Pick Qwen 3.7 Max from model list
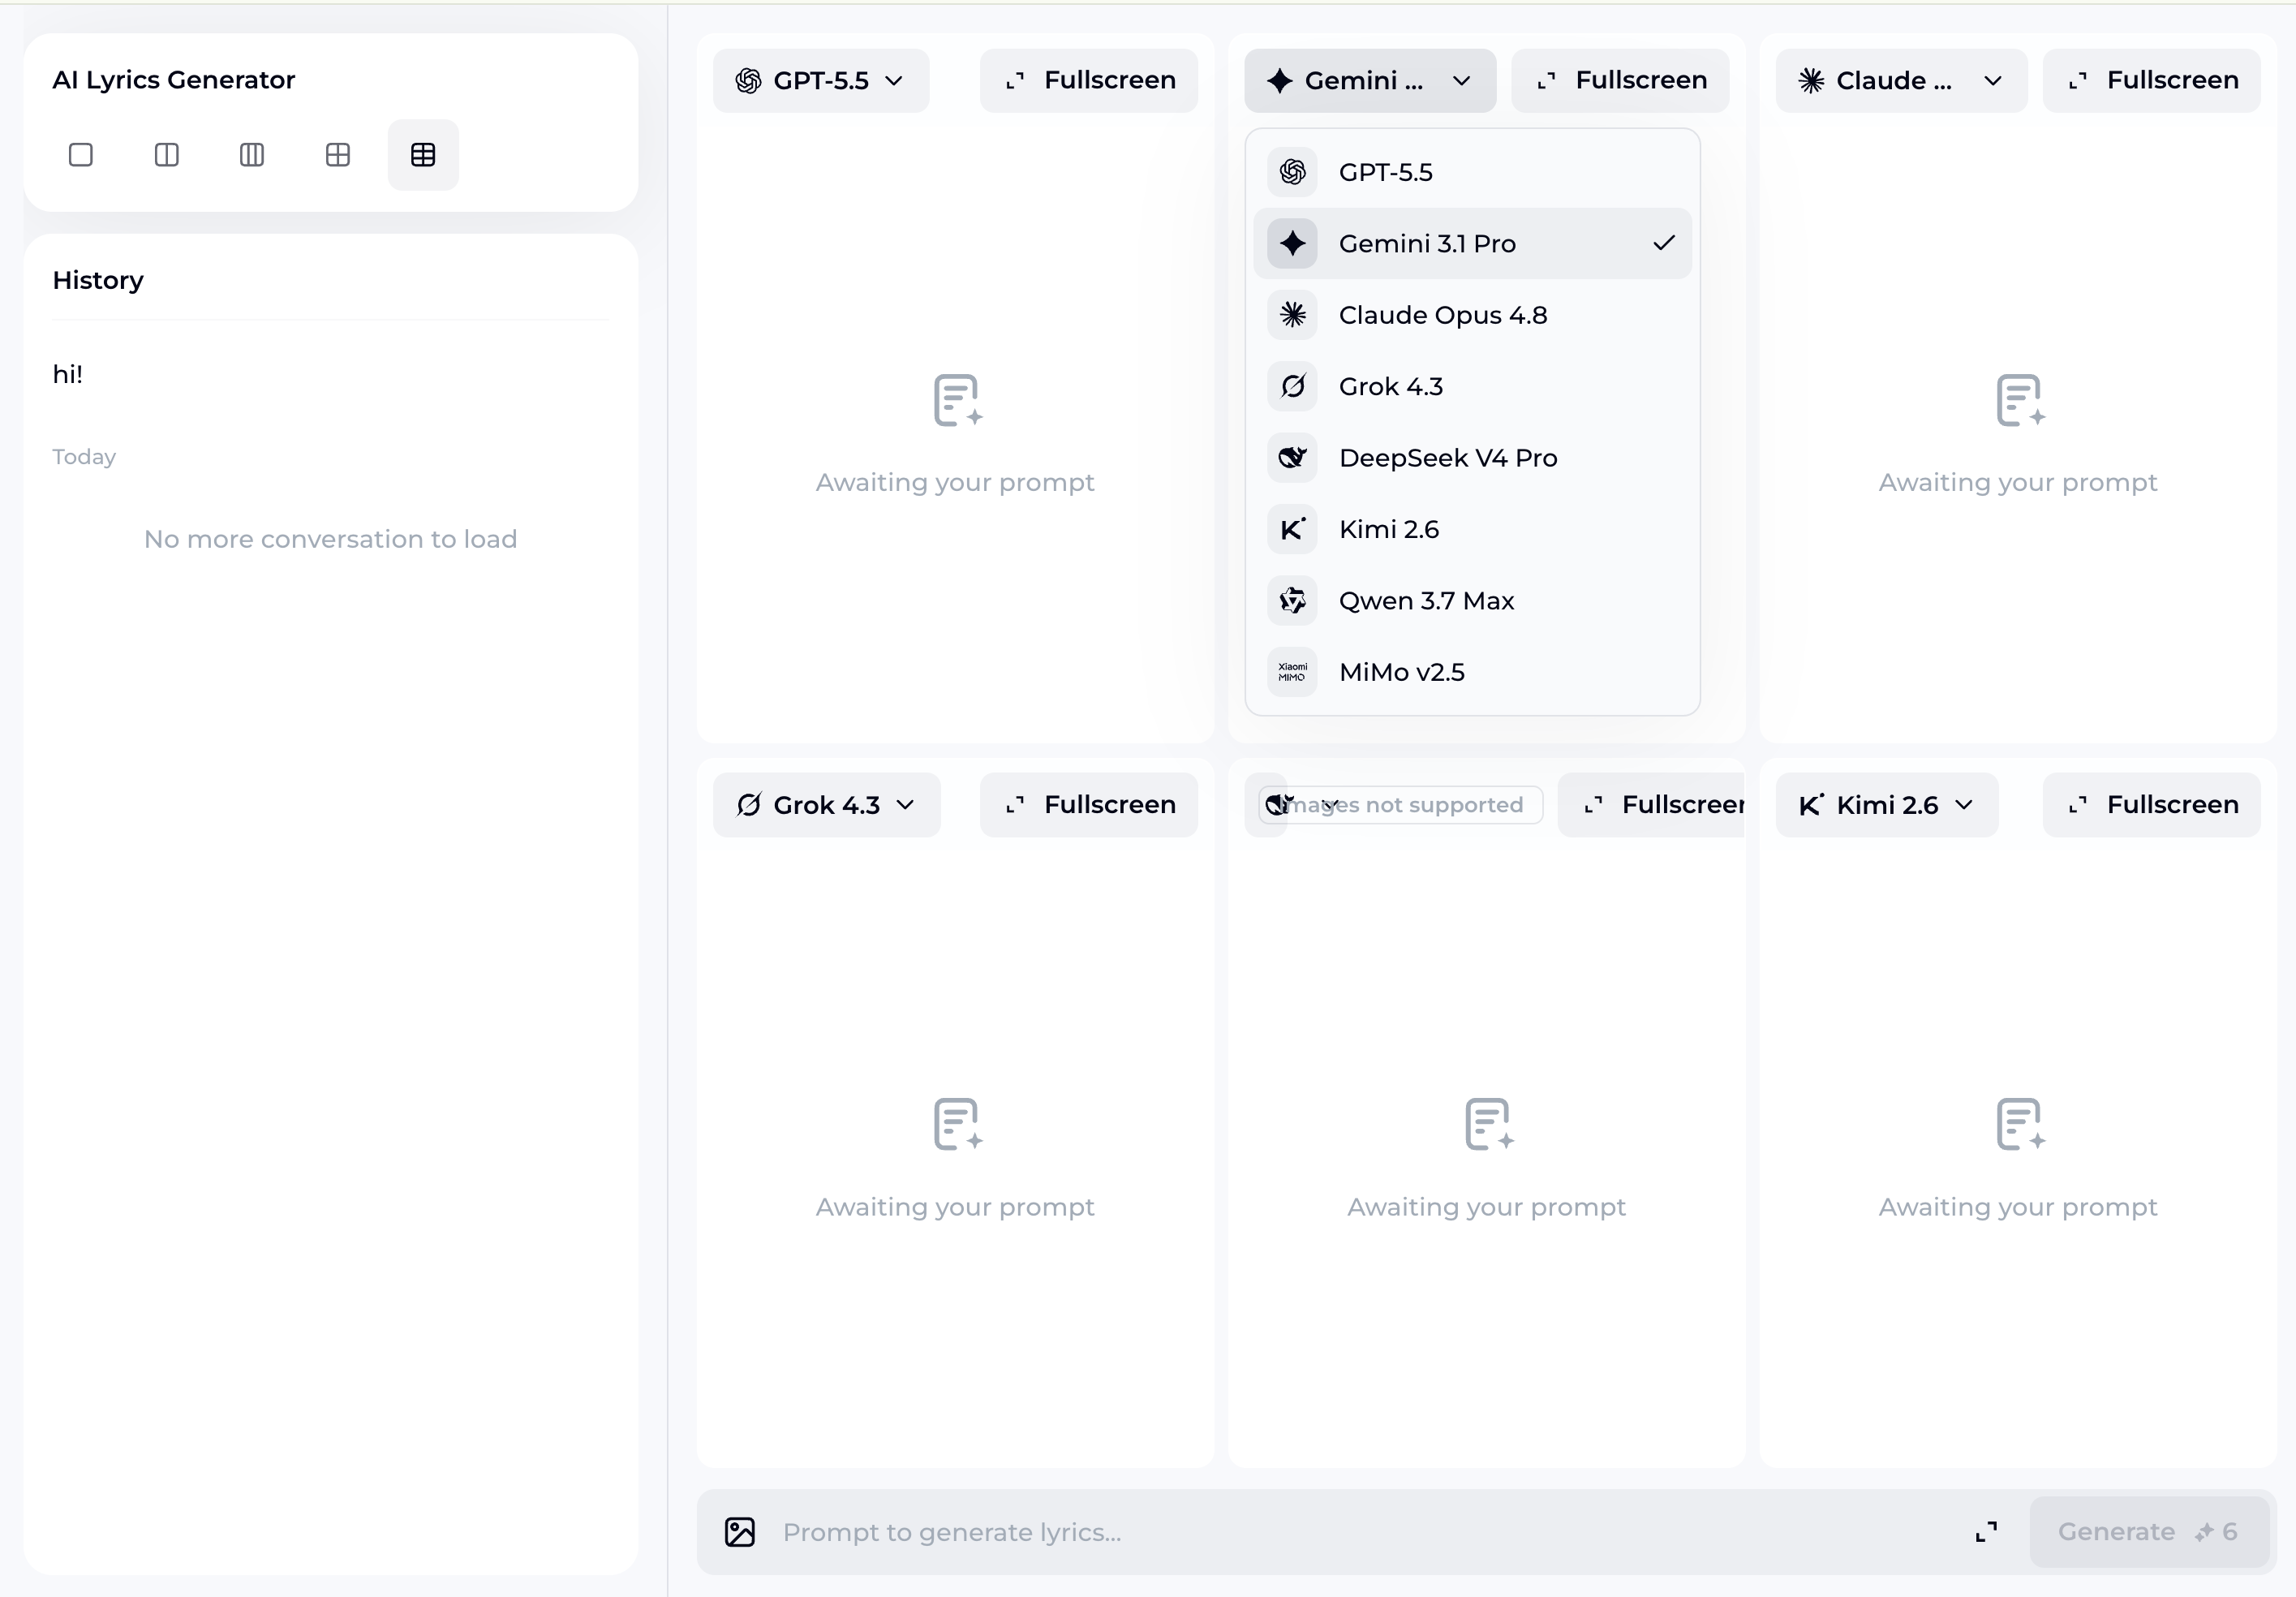 (x=1472, y=601)
